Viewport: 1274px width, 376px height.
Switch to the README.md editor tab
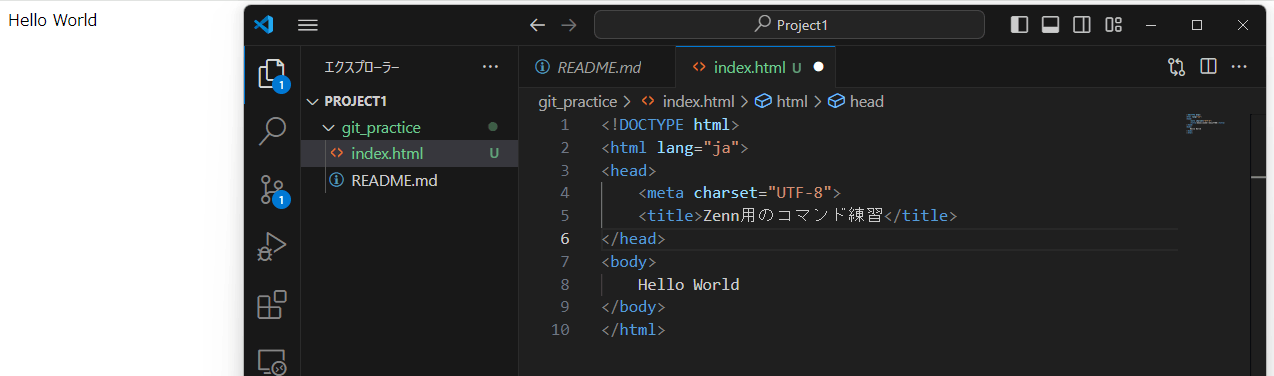pos(597,67)
